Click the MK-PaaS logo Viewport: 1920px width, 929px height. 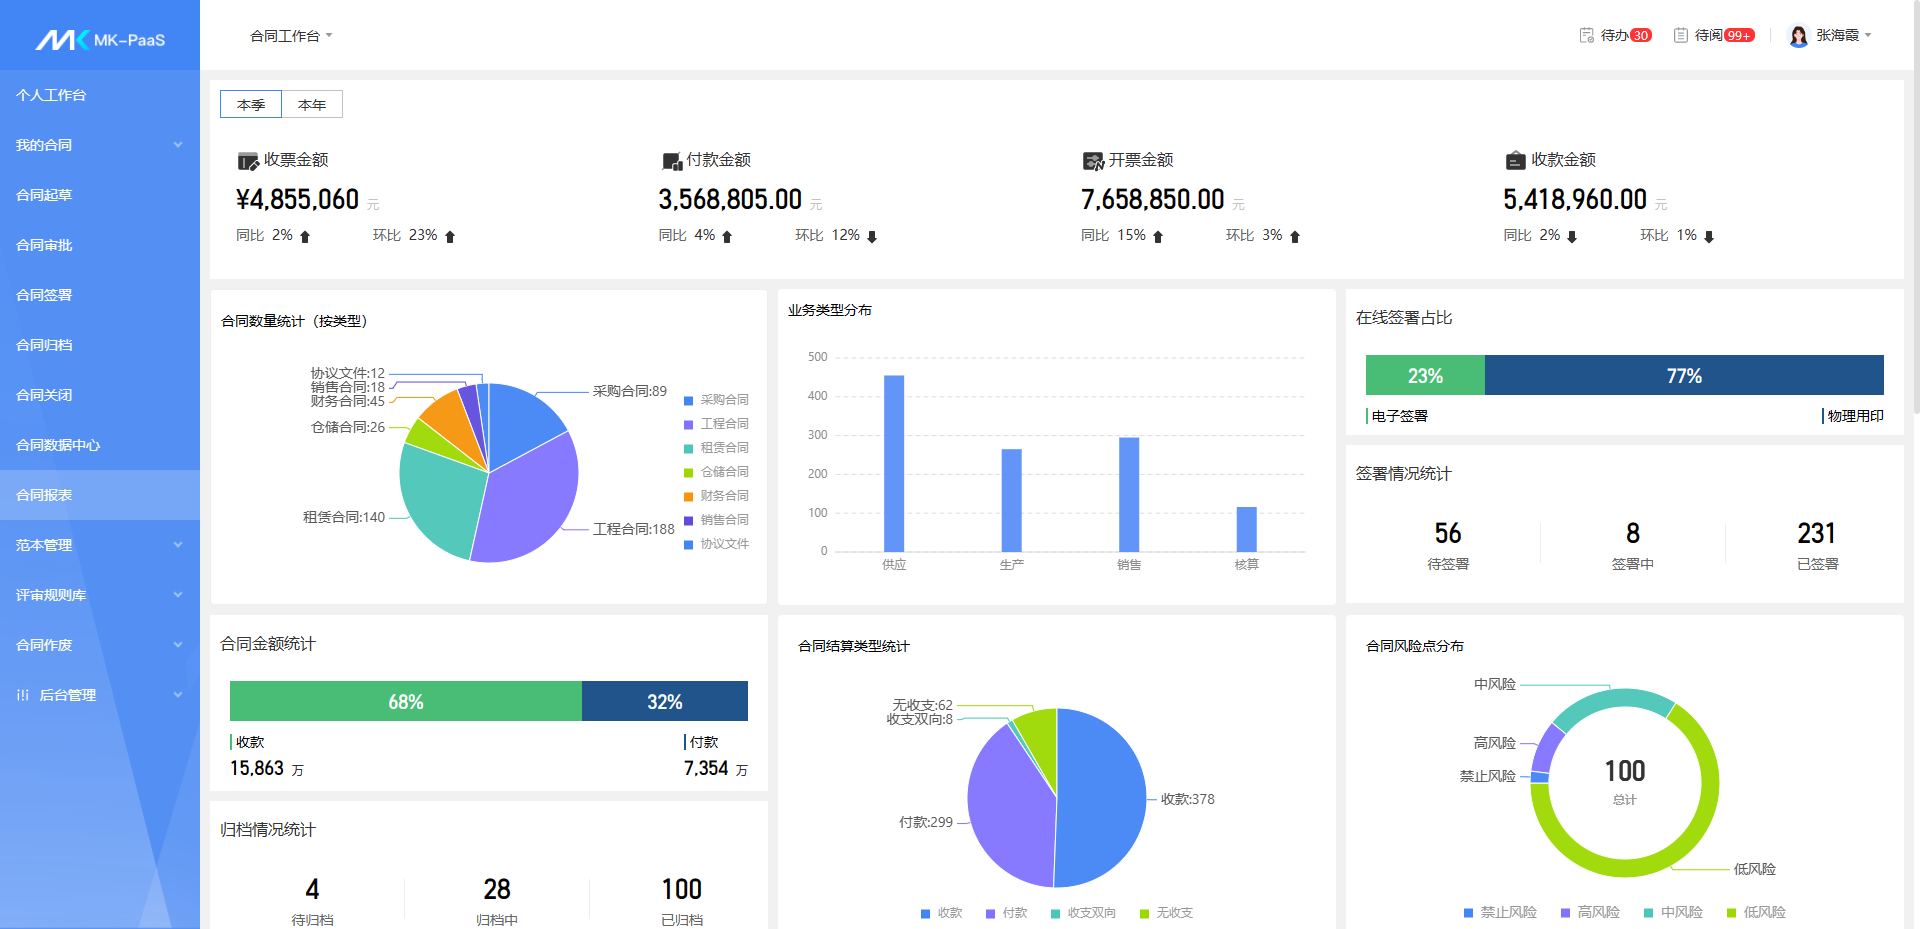point(100,39)
